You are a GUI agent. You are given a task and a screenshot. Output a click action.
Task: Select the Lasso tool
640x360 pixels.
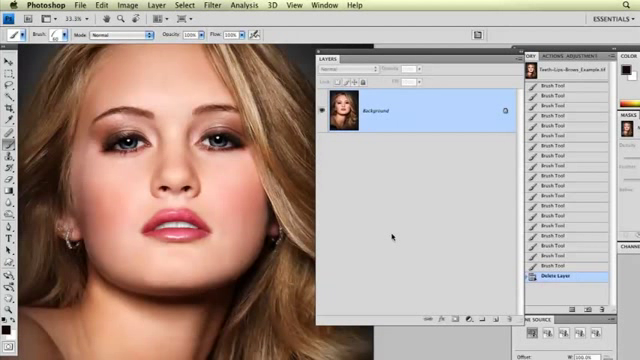click(8, 85)
